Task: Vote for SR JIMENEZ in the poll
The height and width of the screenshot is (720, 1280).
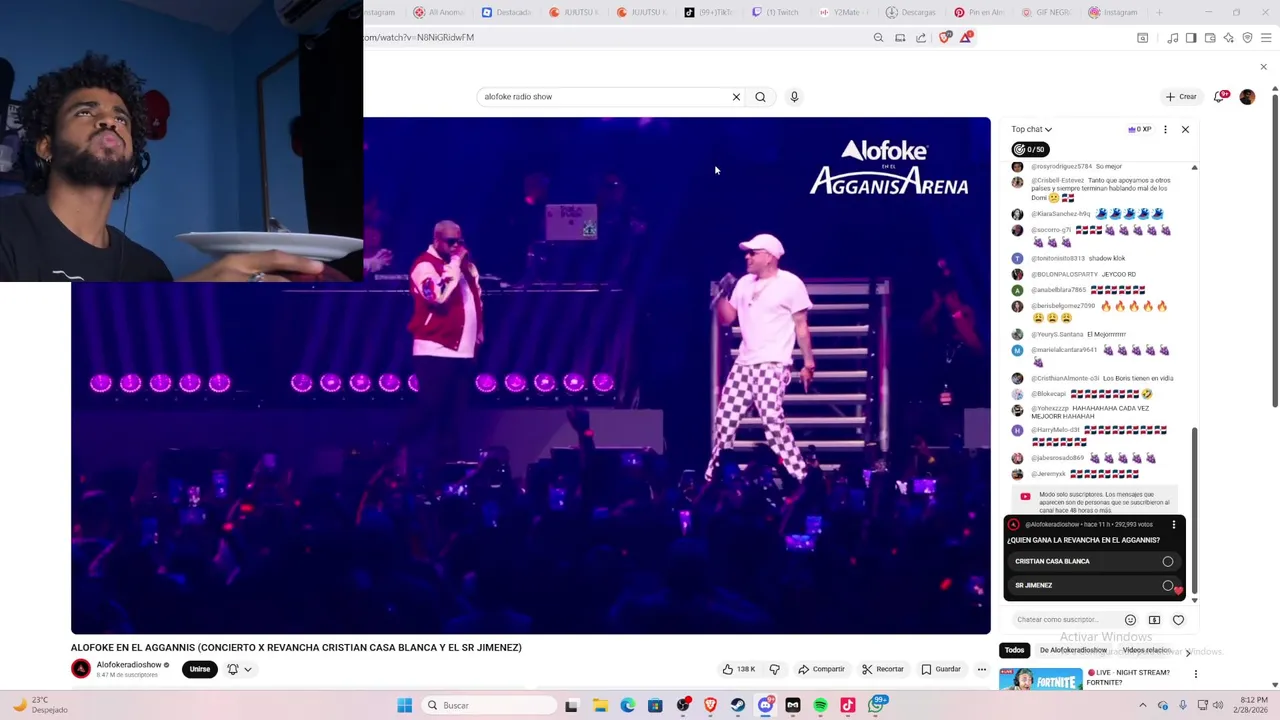Action: click(1094, 585)
